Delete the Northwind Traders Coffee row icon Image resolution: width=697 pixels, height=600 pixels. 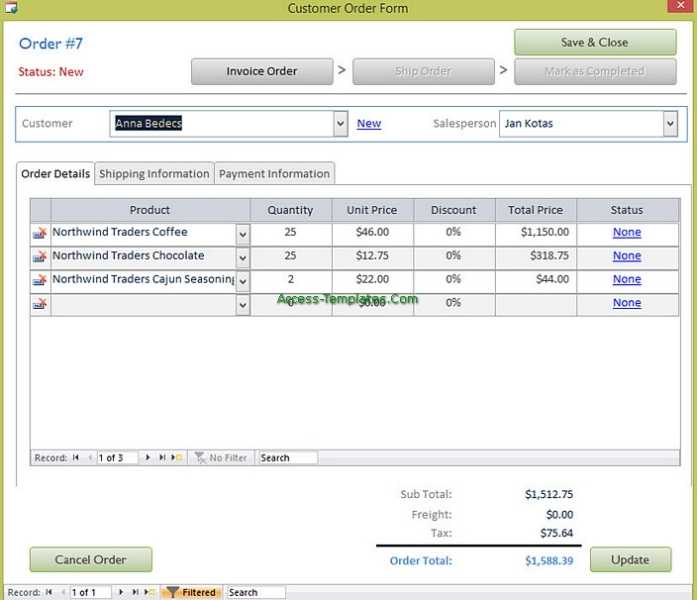pyautogui.click(x=40, y=233)
